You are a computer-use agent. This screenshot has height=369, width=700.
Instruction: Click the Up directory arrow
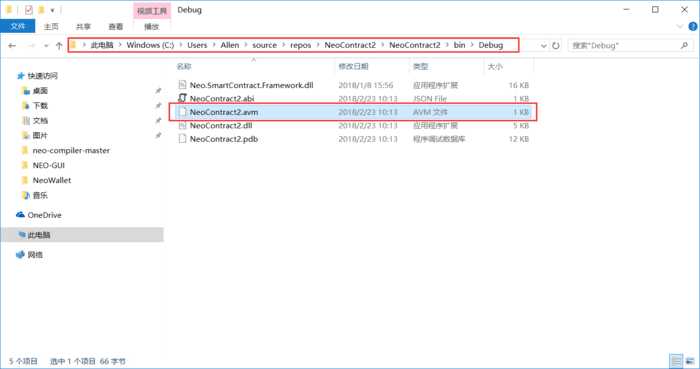(59, 46)
